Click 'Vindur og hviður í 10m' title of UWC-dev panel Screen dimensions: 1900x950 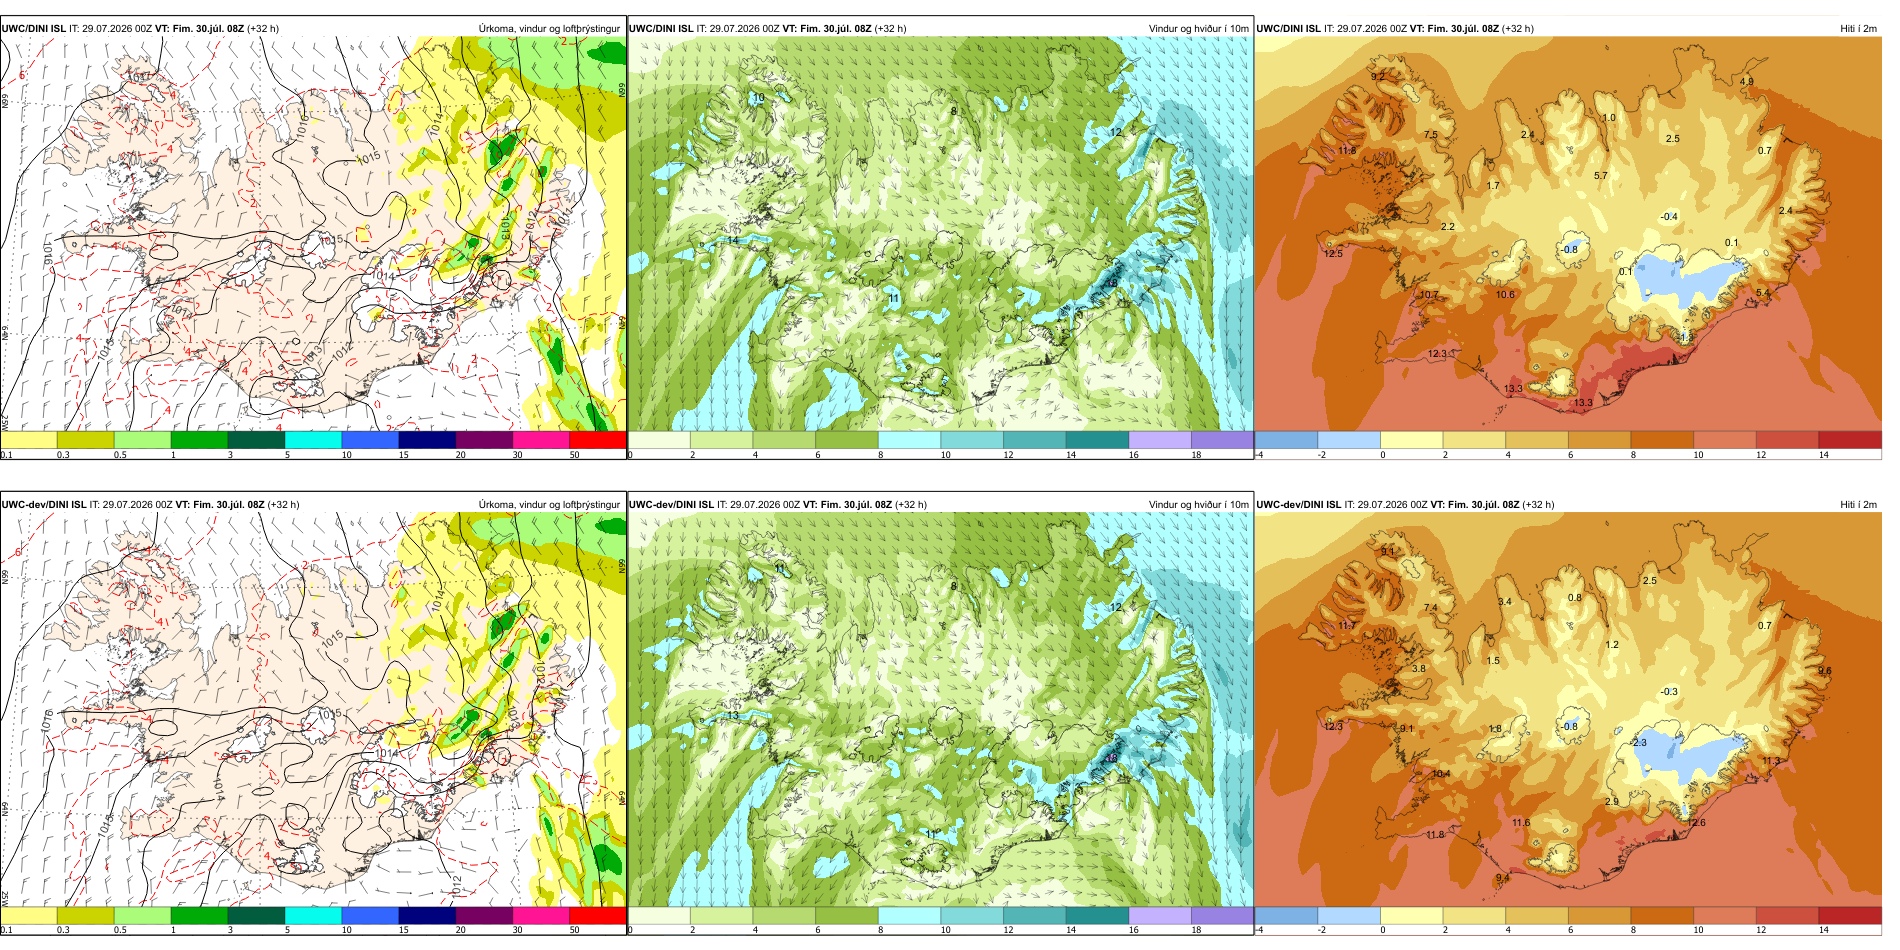pos(1198,505)
